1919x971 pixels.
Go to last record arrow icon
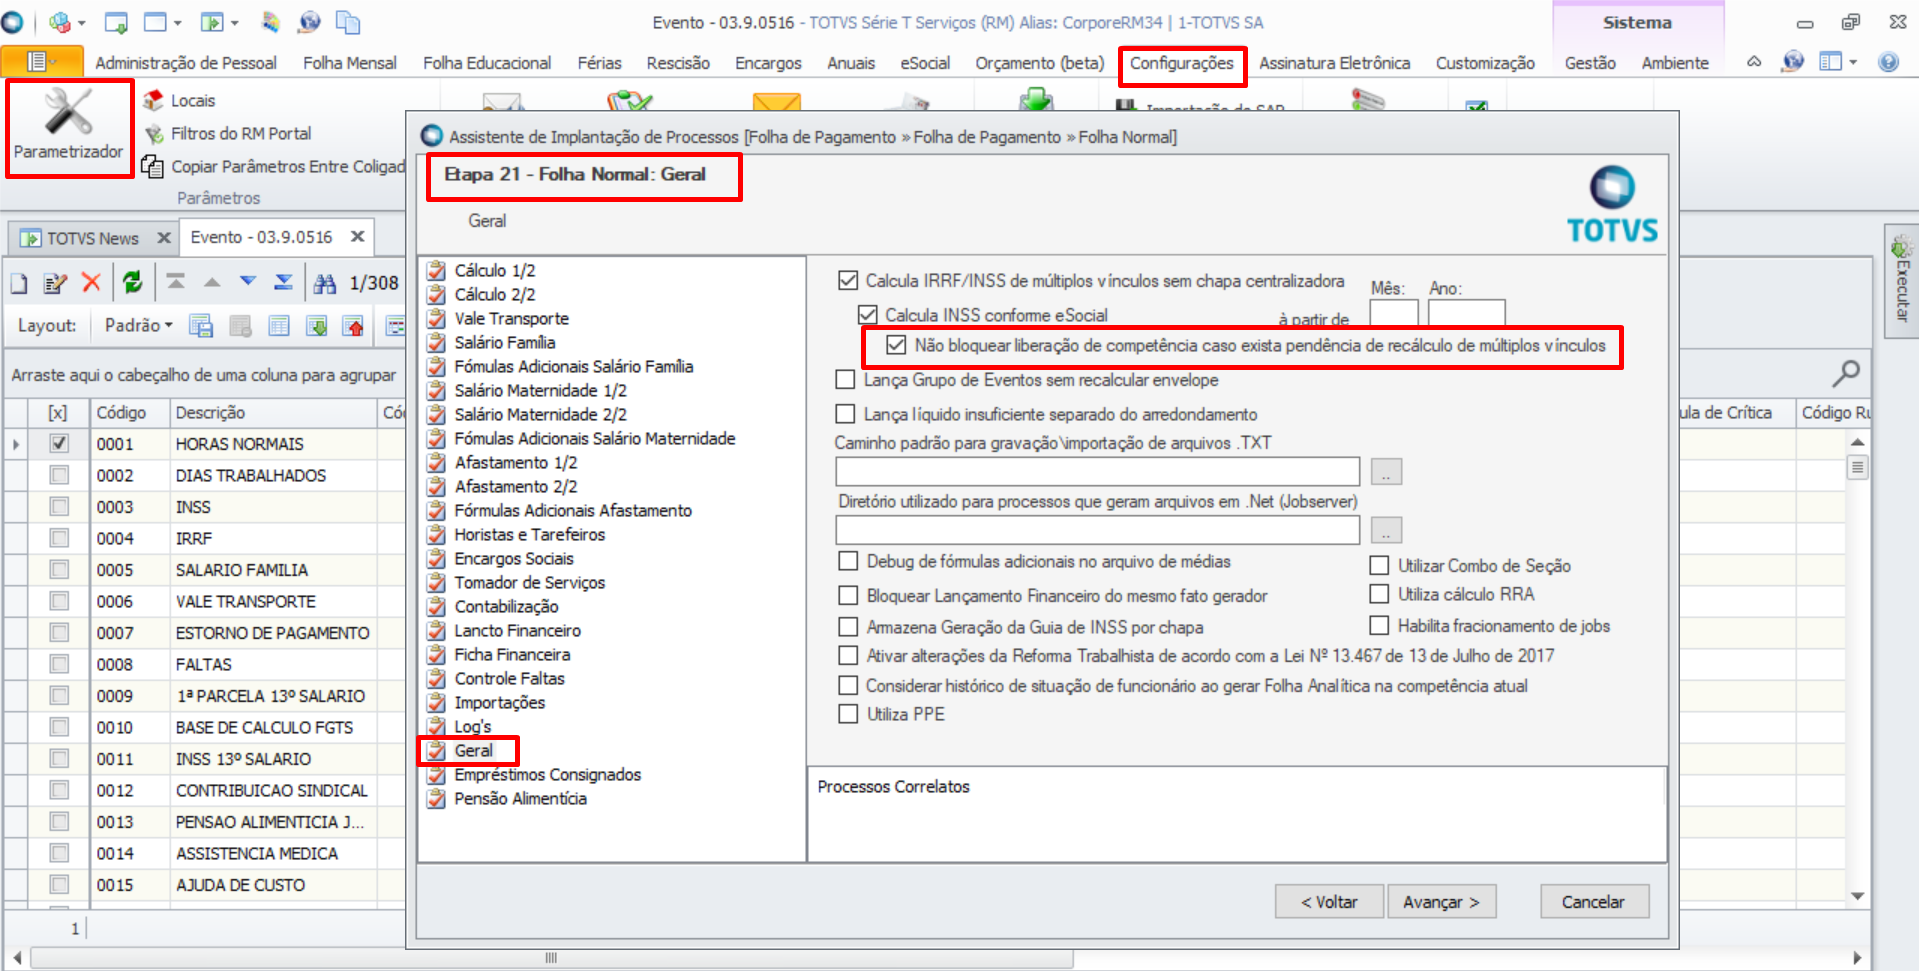coord(284,283)
